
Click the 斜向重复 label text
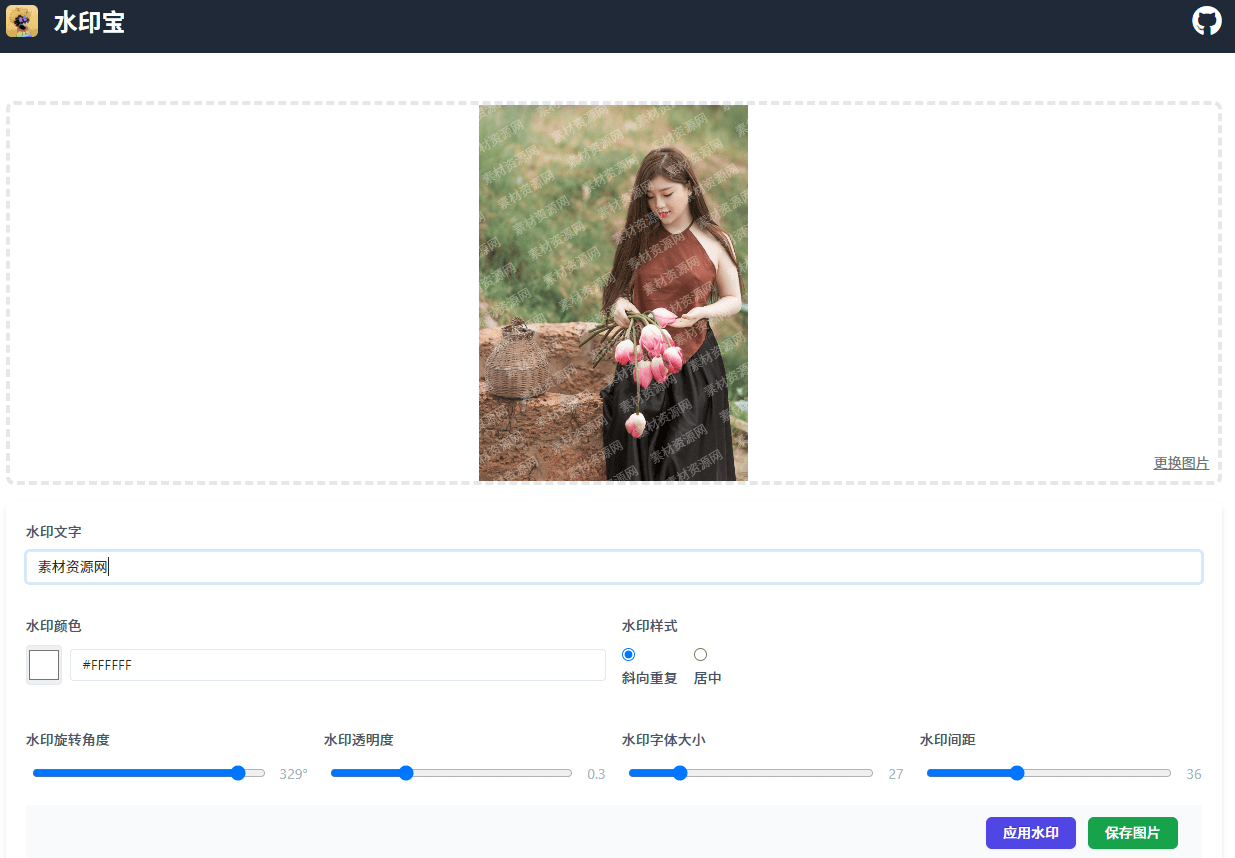(x=649, y=678)
